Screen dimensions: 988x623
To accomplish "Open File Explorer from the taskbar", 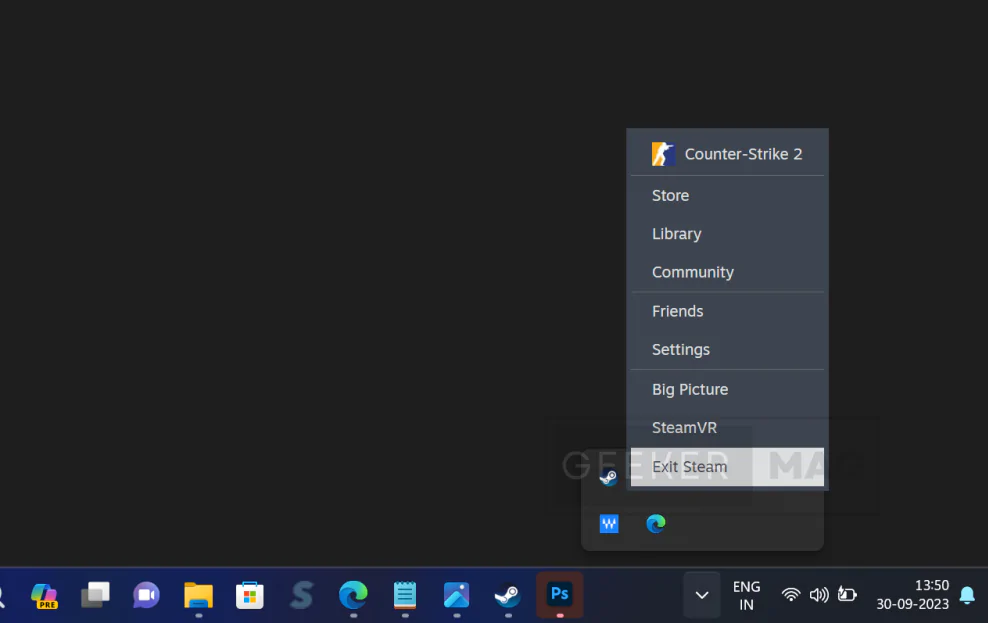I will 198,595.
